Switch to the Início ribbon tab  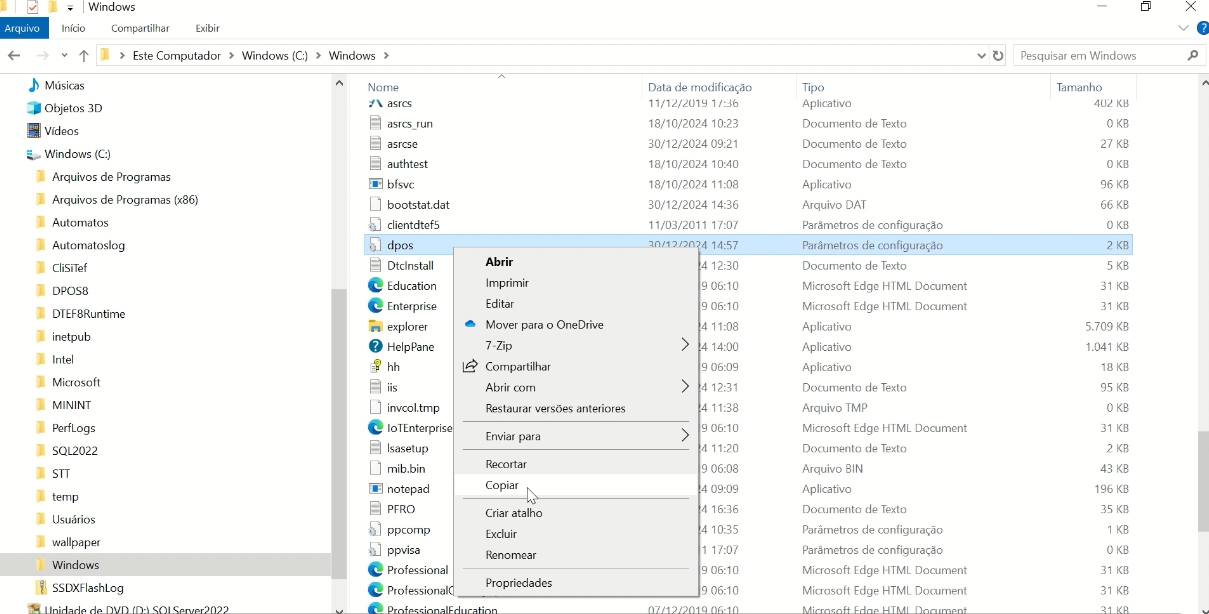(73, 28)
